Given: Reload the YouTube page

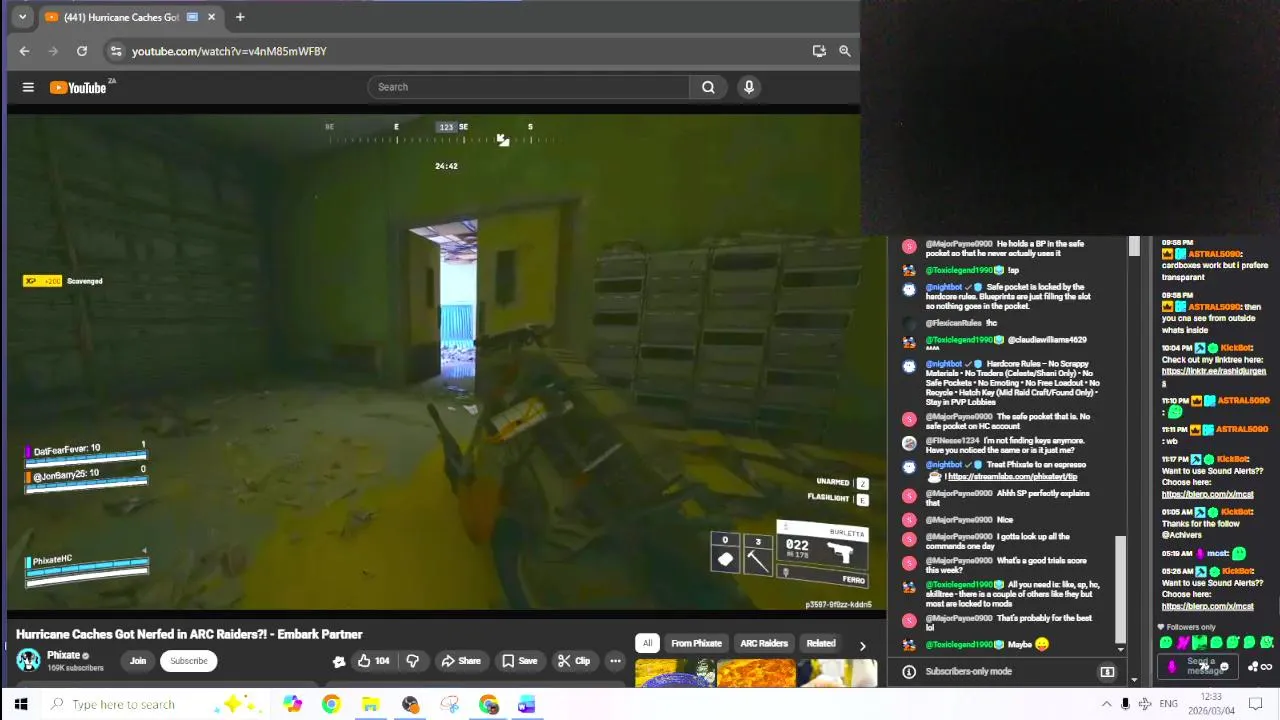Looking at the screenshot, I should pos(82,51).
